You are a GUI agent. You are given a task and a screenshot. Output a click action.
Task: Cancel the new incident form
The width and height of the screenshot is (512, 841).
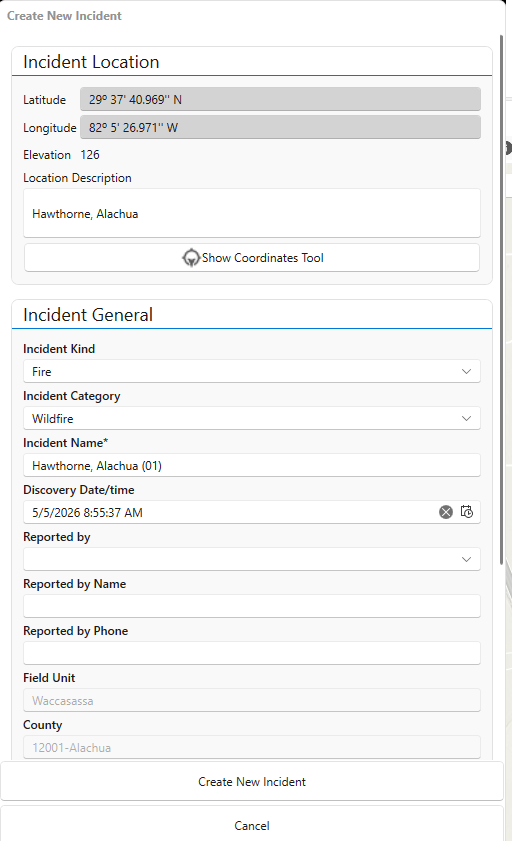coord(252,825)
